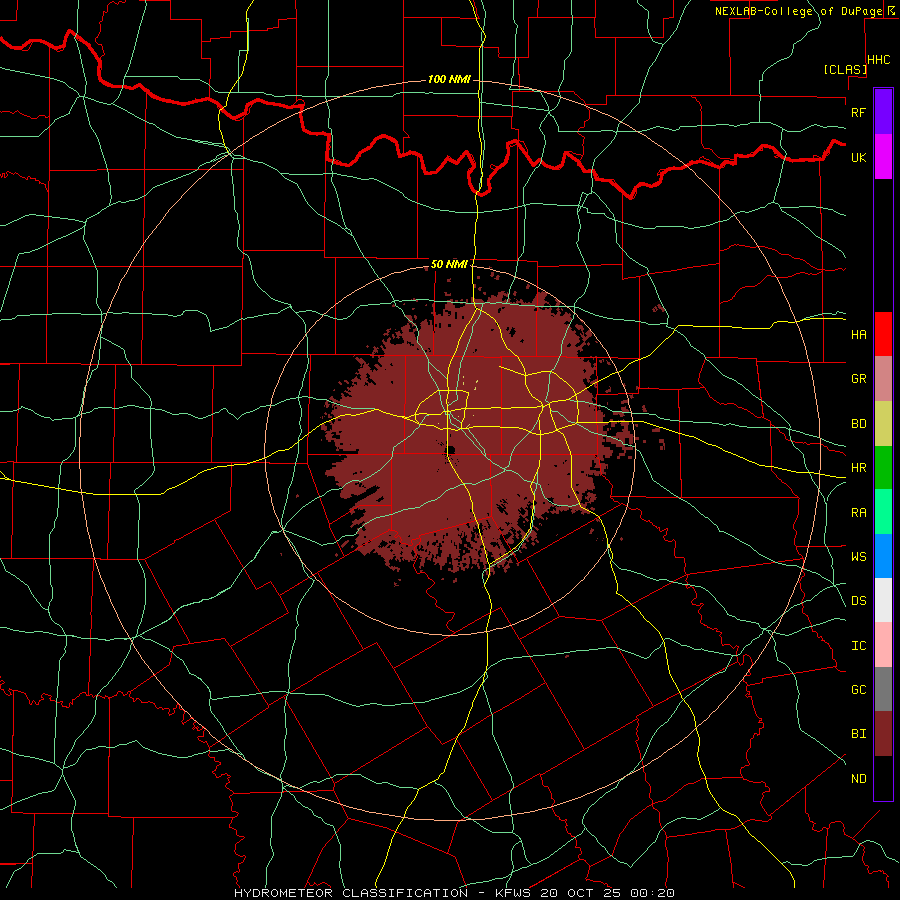The image size is (900, 900).
Task: Click the 'HYDROMETEOR CLASSIFICATION - KFWS' footer caption
Action: pyautogui.click(x=382, y=893)
